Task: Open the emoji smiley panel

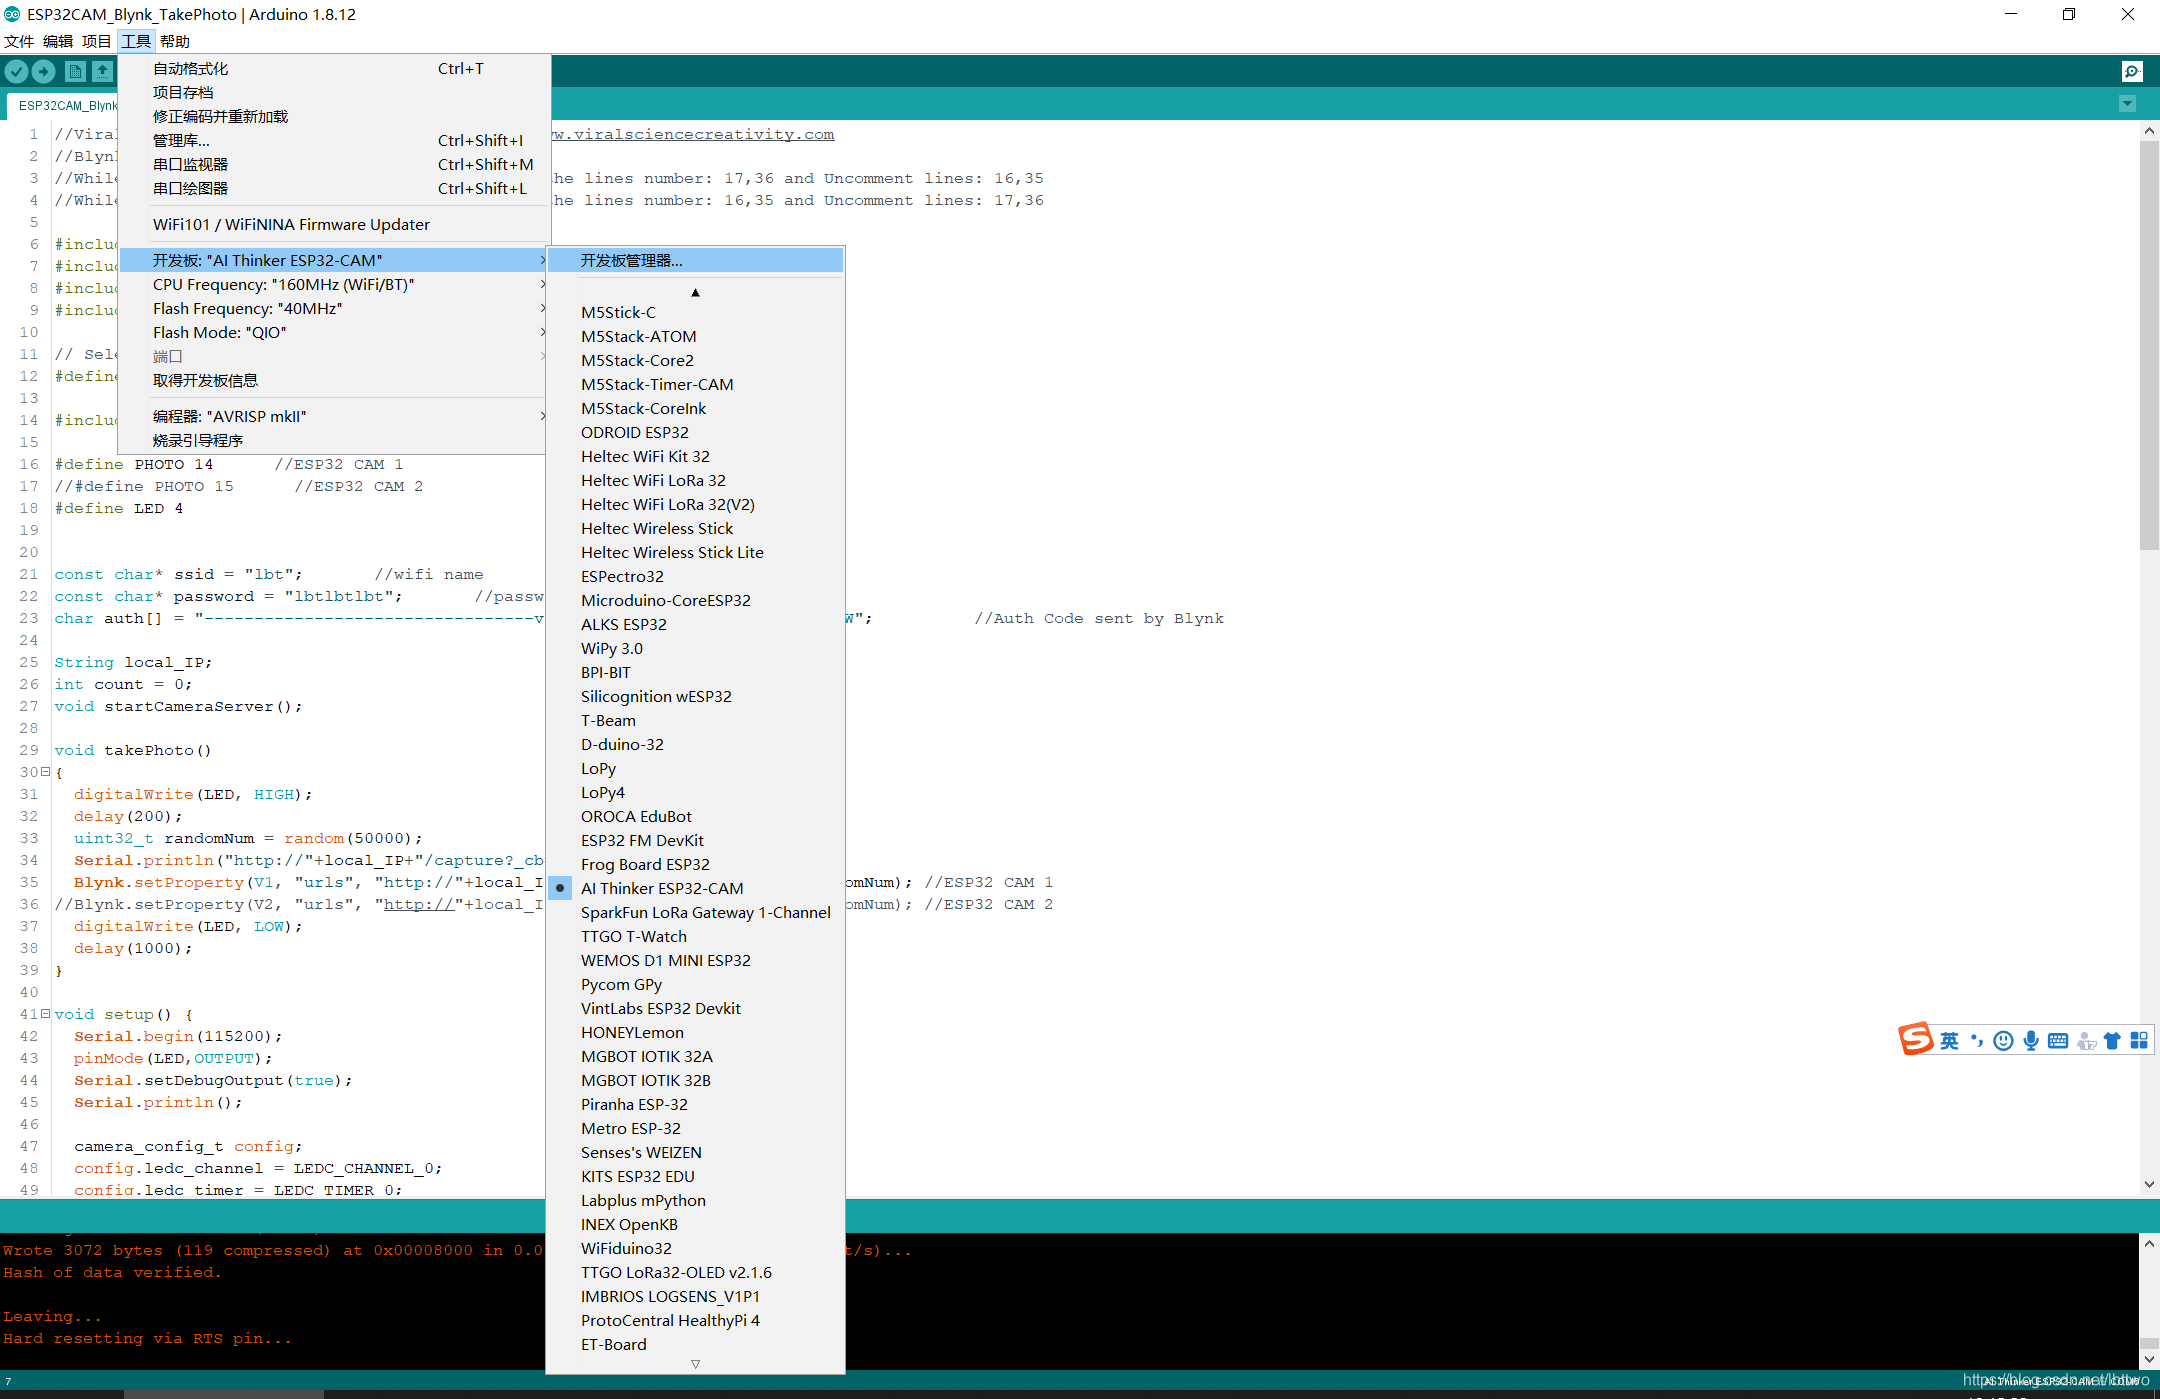Action: click(x=2003, y=1041)
